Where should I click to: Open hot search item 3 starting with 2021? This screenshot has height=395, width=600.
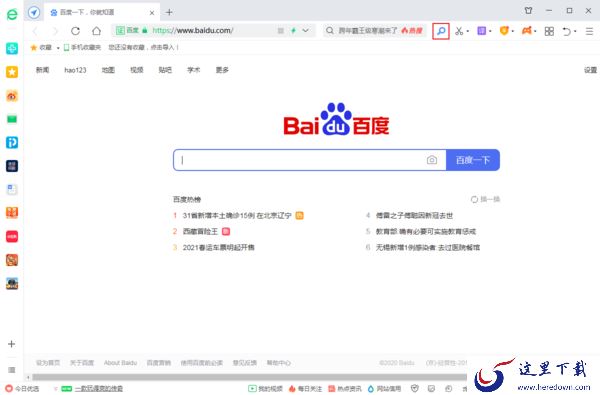click(218, 247)
